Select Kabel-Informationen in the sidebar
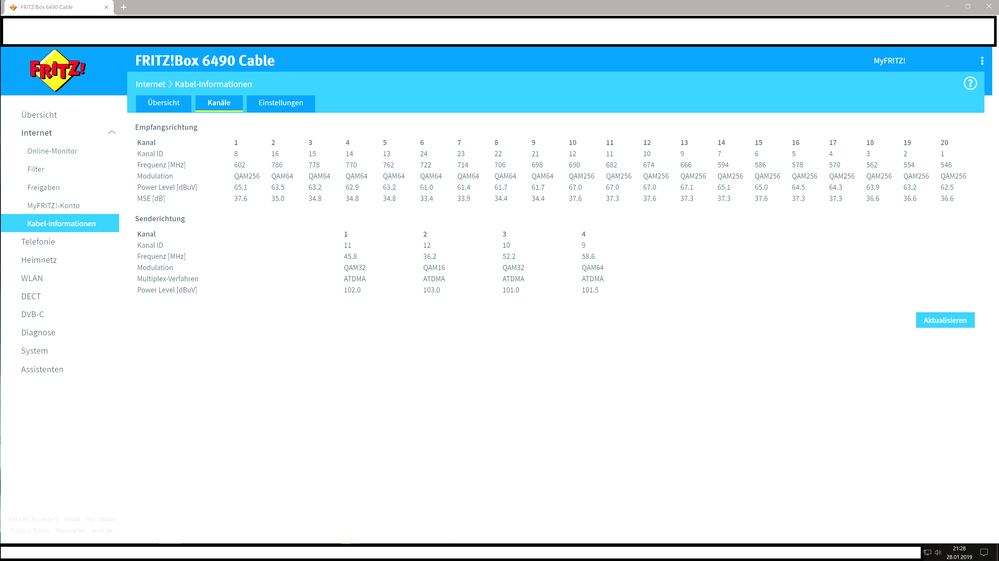 [x=60, y=223]
